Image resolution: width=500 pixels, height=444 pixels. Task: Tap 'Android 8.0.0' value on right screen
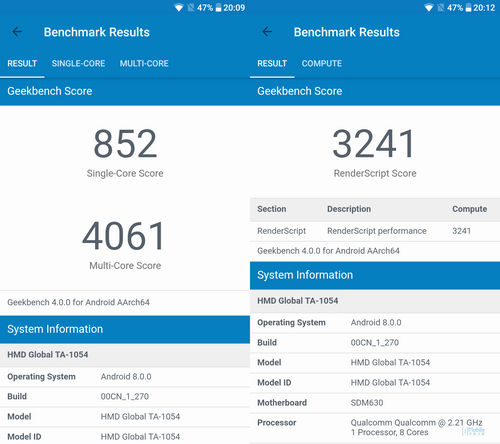376,323
